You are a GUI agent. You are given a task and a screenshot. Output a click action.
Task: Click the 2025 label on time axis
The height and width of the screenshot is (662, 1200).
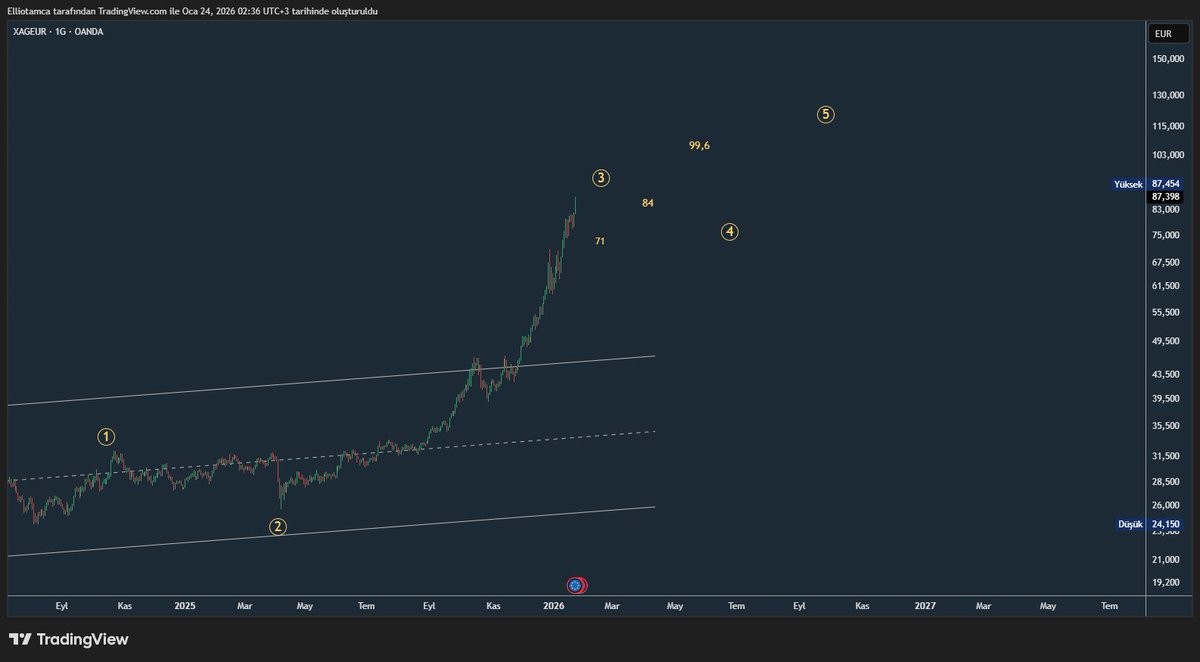(x=185, y=605)
